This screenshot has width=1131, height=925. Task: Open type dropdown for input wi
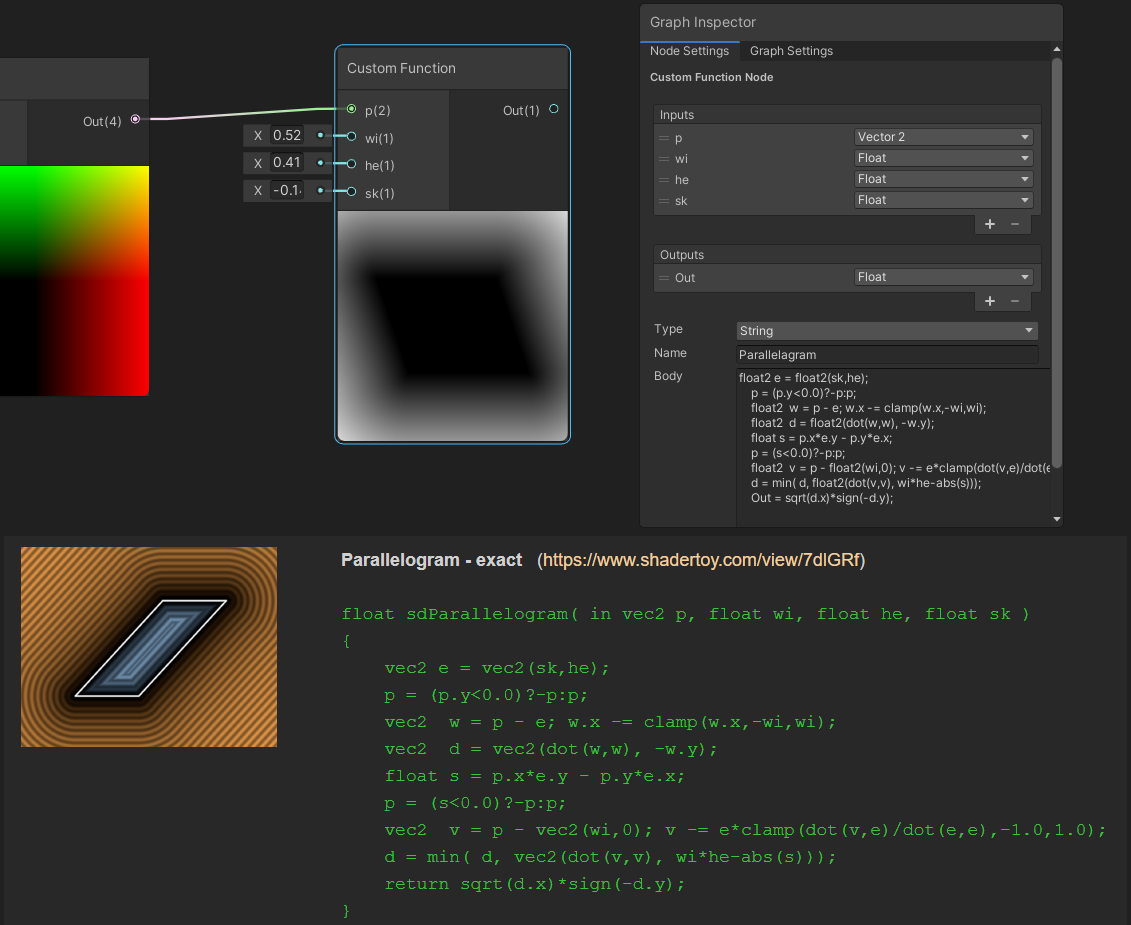click(x=943, y=158)
